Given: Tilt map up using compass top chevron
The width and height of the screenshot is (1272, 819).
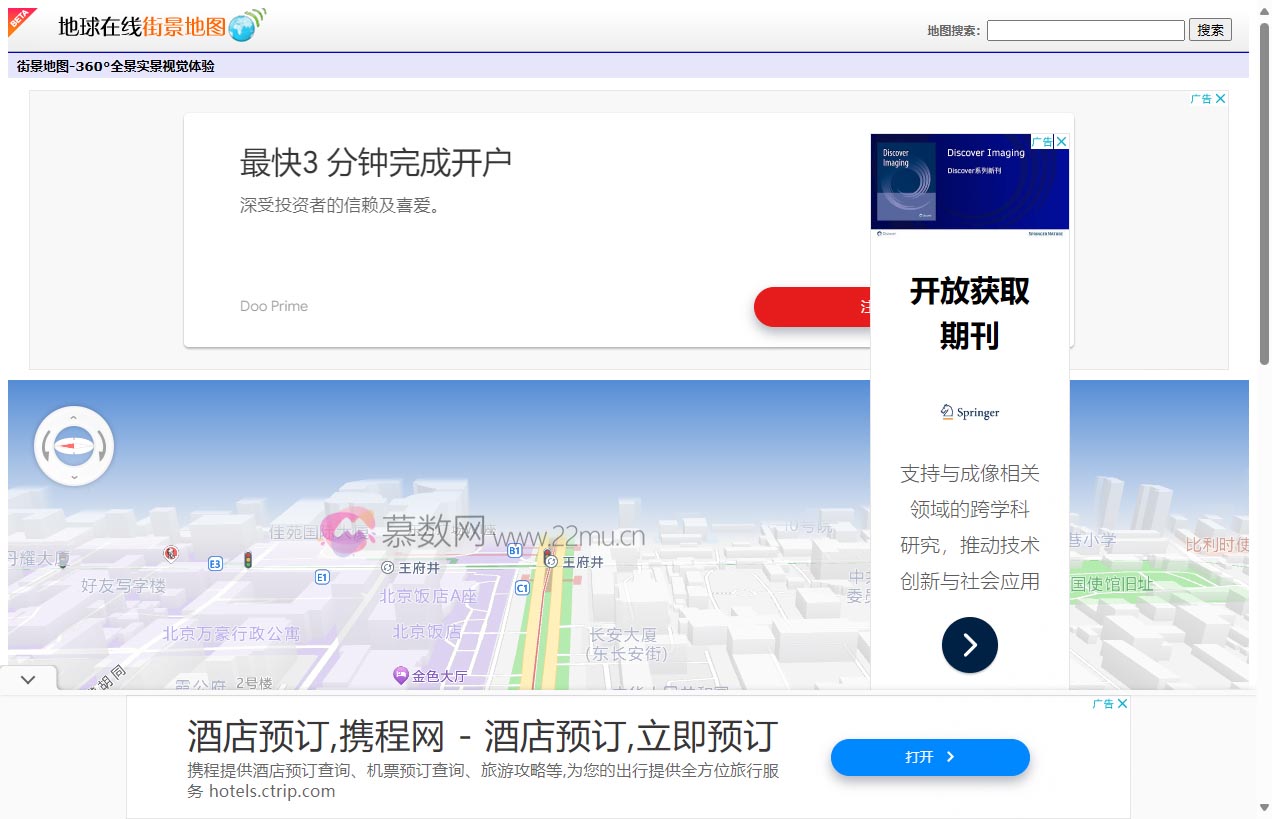Looking at the screenshot, I should point(74,416).
